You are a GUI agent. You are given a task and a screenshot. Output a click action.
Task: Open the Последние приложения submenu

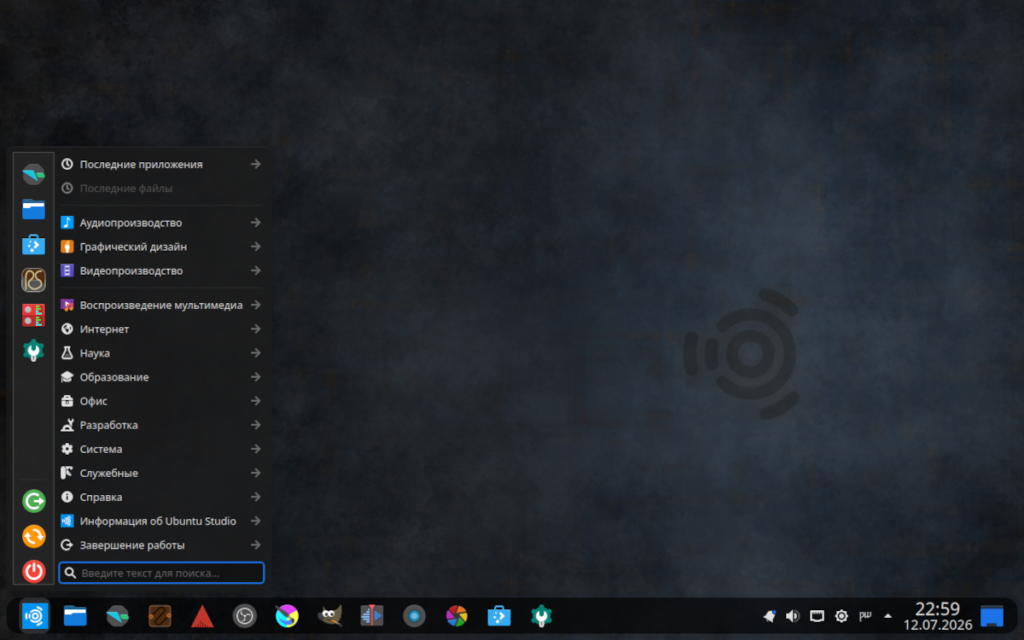click(x=161, y=165)
